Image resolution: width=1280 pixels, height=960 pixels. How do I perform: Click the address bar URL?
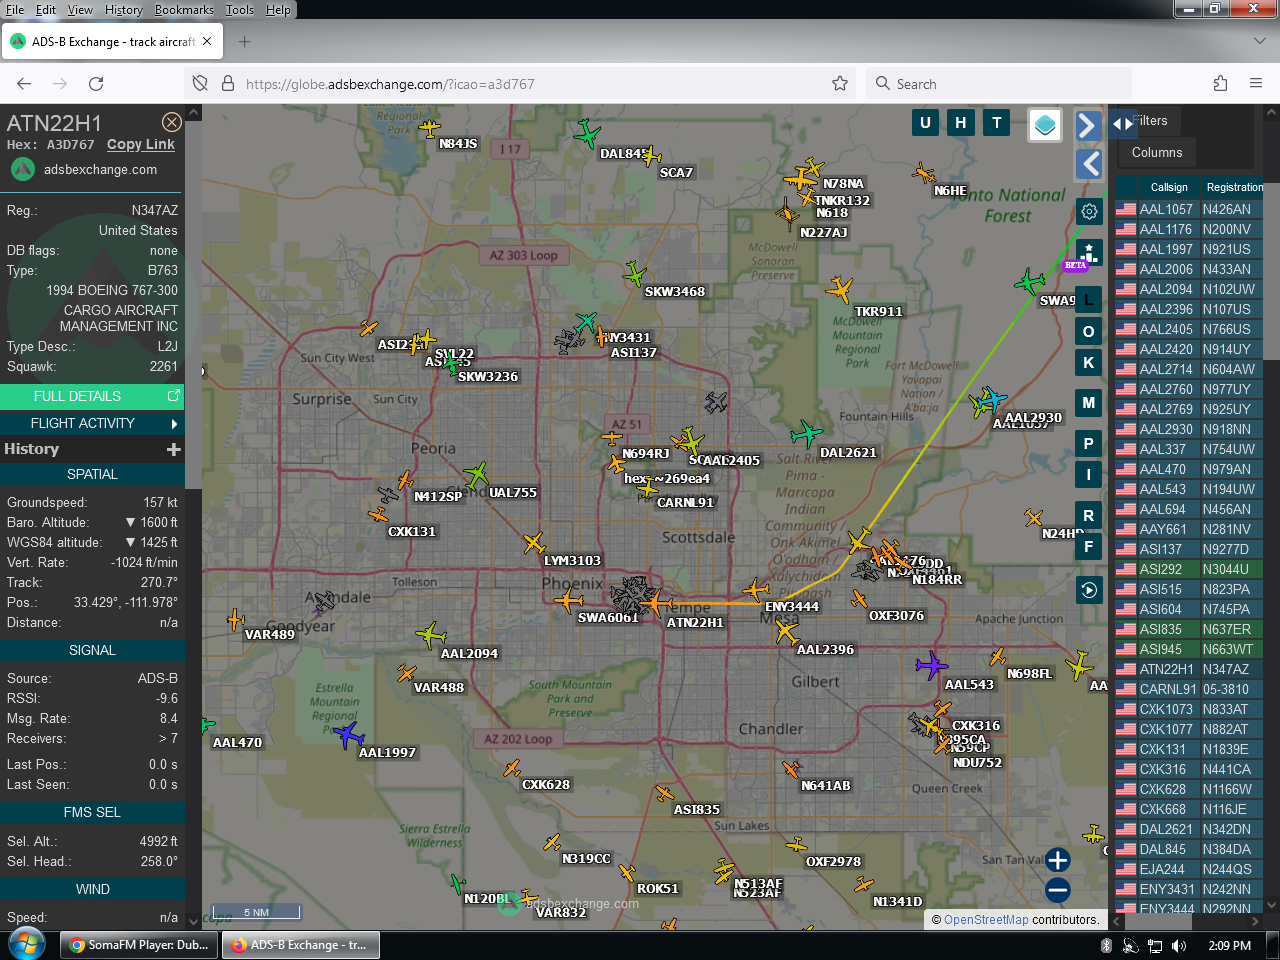[x=390, y=84]
